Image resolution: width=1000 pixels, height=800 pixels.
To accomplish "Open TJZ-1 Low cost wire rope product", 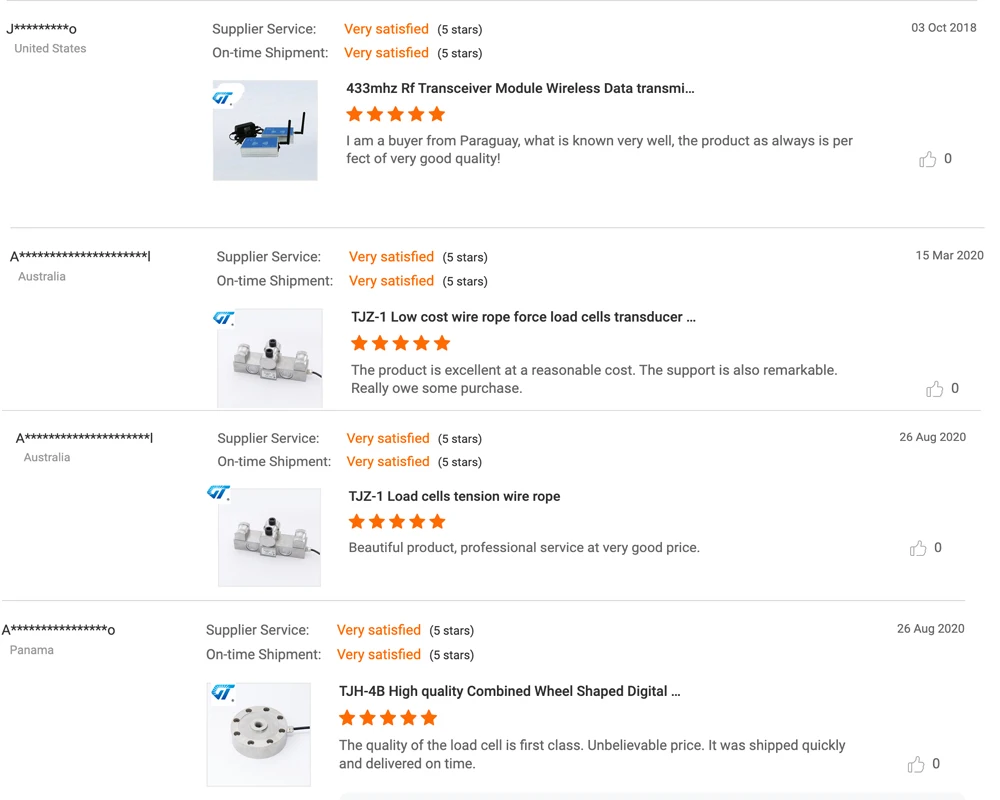I will (523, 317).
